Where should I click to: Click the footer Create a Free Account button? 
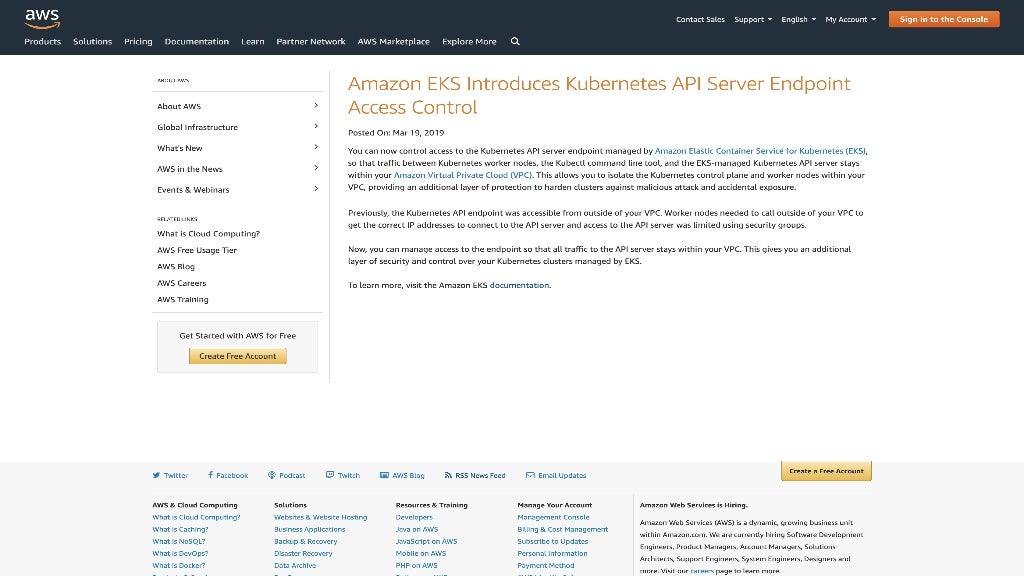(x=826, y=471)
